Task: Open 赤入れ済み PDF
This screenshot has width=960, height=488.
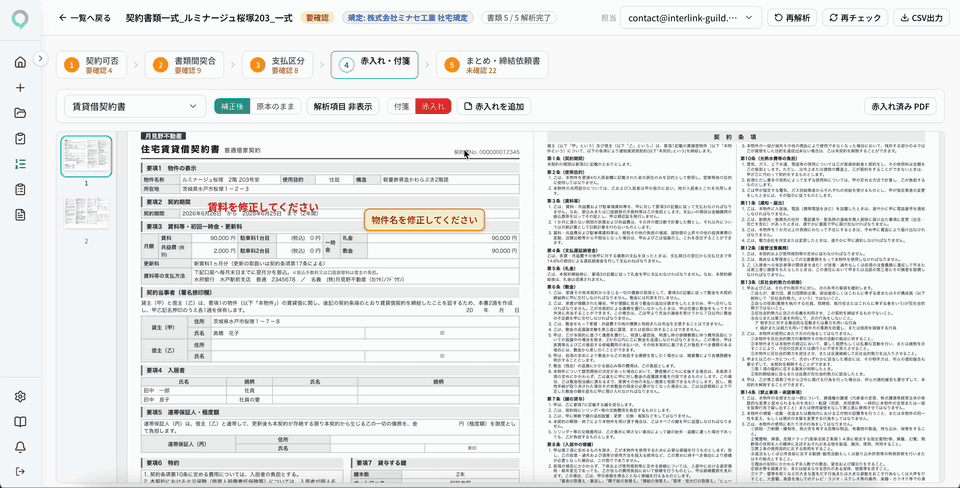Action: 900,106
